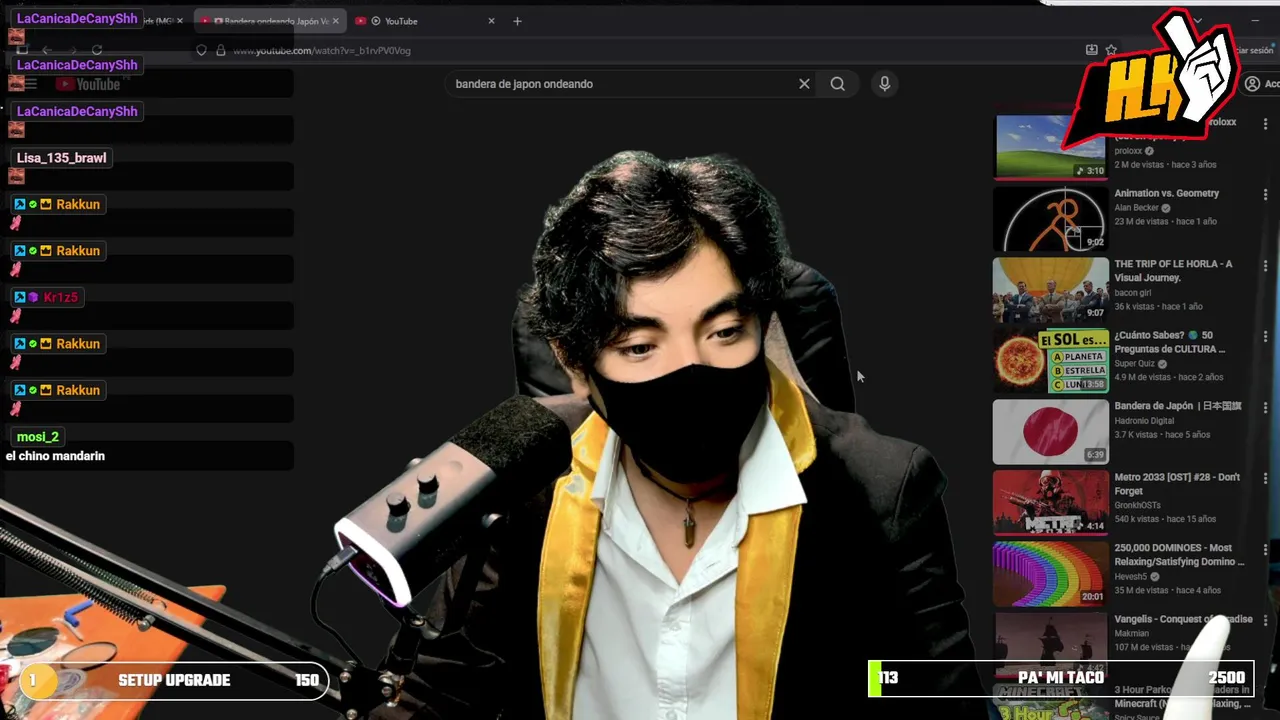
Task: Bookmark page with the star icon
Action: coord(1111,50)
